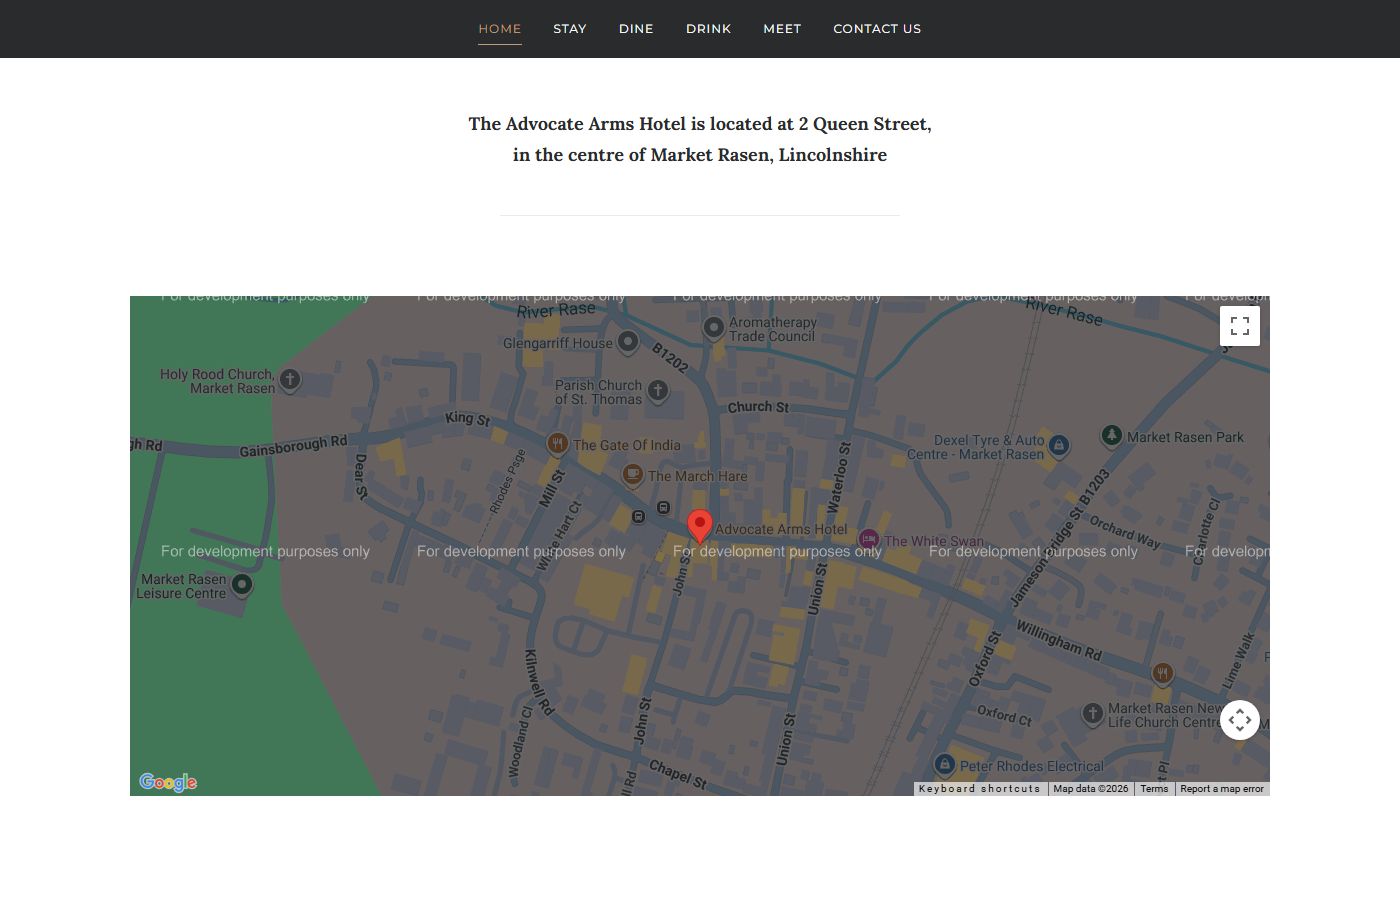Click Report a map error link
Image resolution: width=1400 pixels, height=900 pixels.
pos(1222,789)
